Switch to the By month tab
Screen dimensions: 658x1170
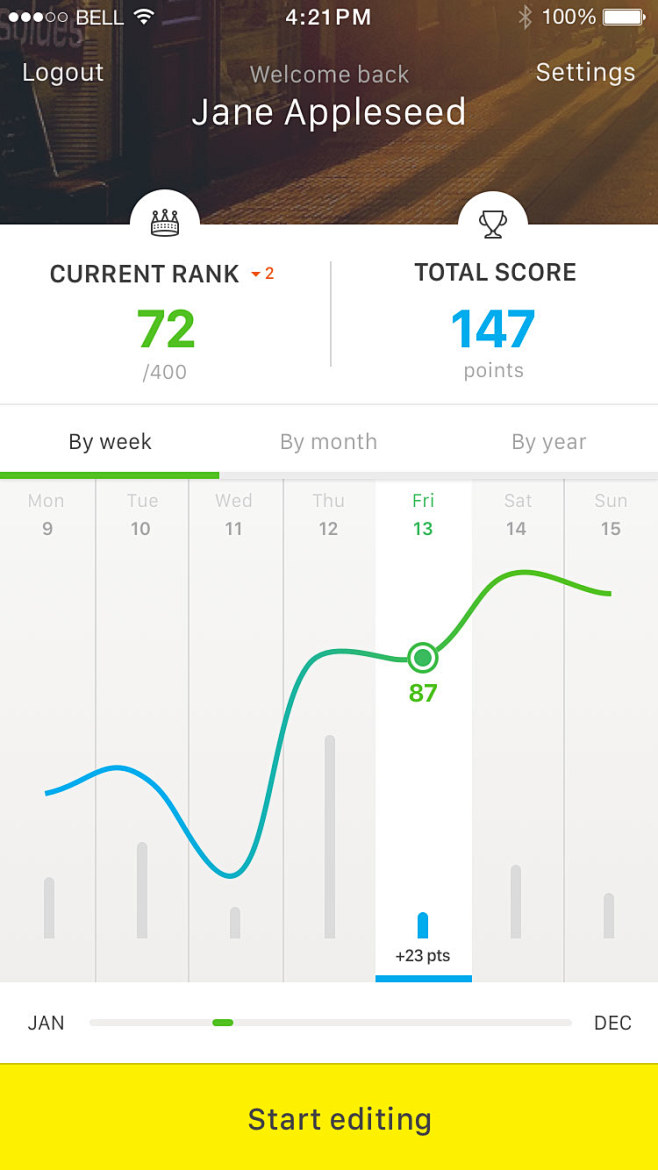(329, 442)
